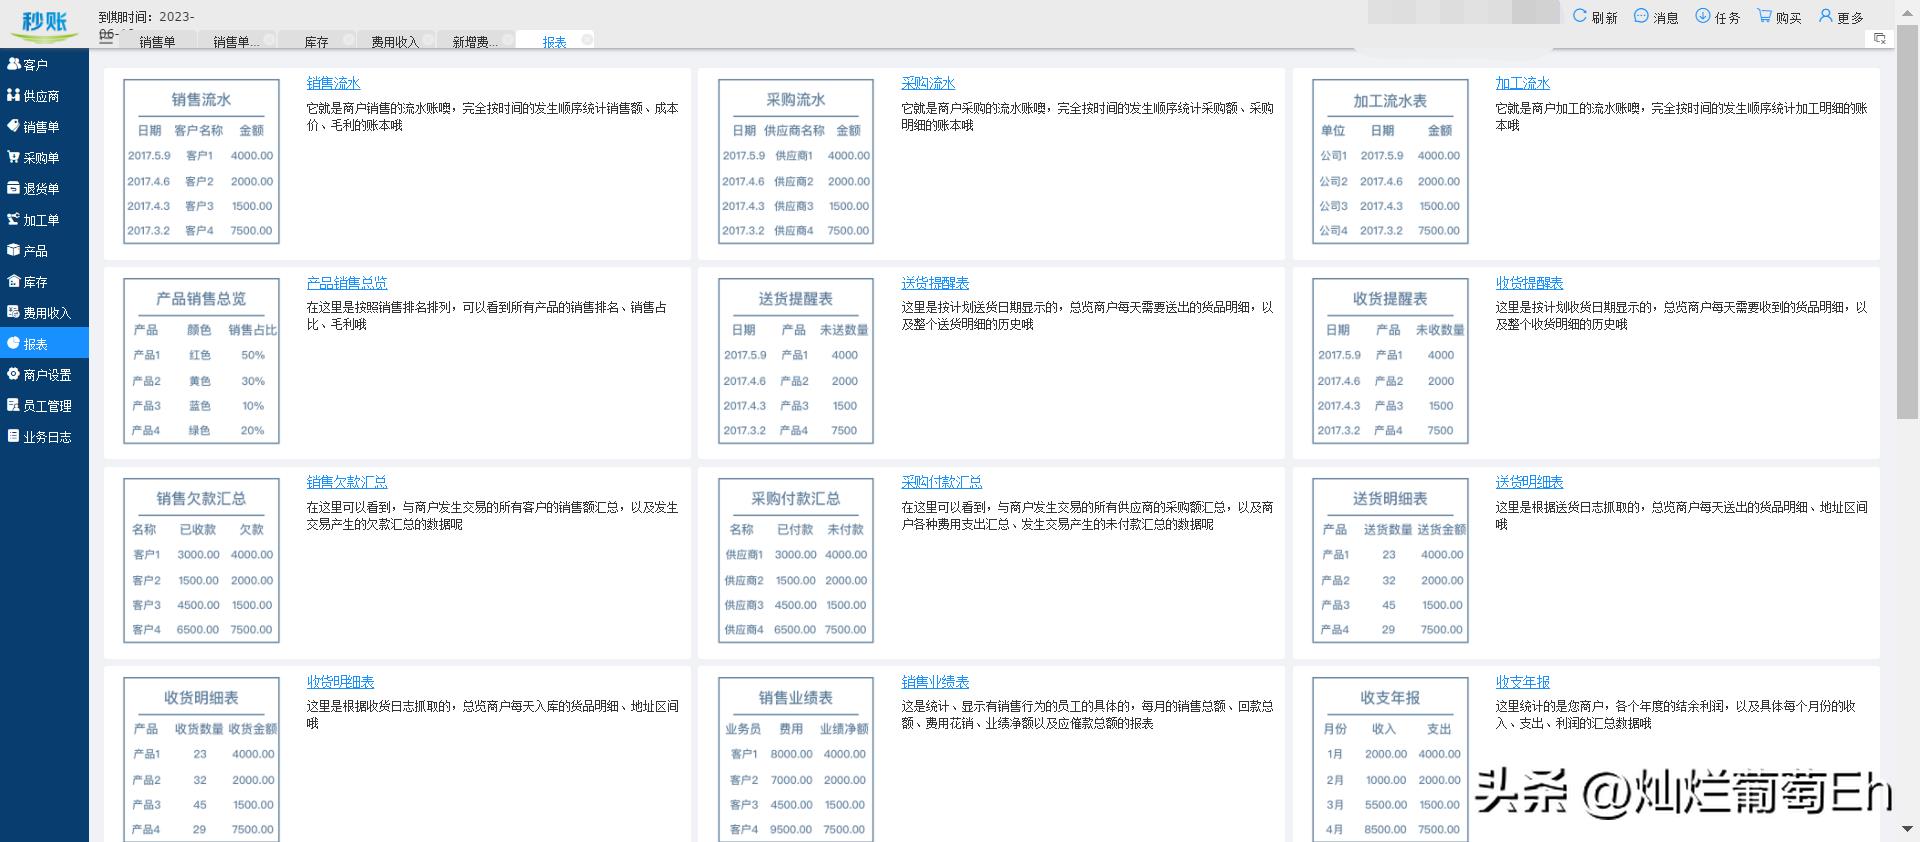Open 业务日志 in sidebar

[44, 437]
